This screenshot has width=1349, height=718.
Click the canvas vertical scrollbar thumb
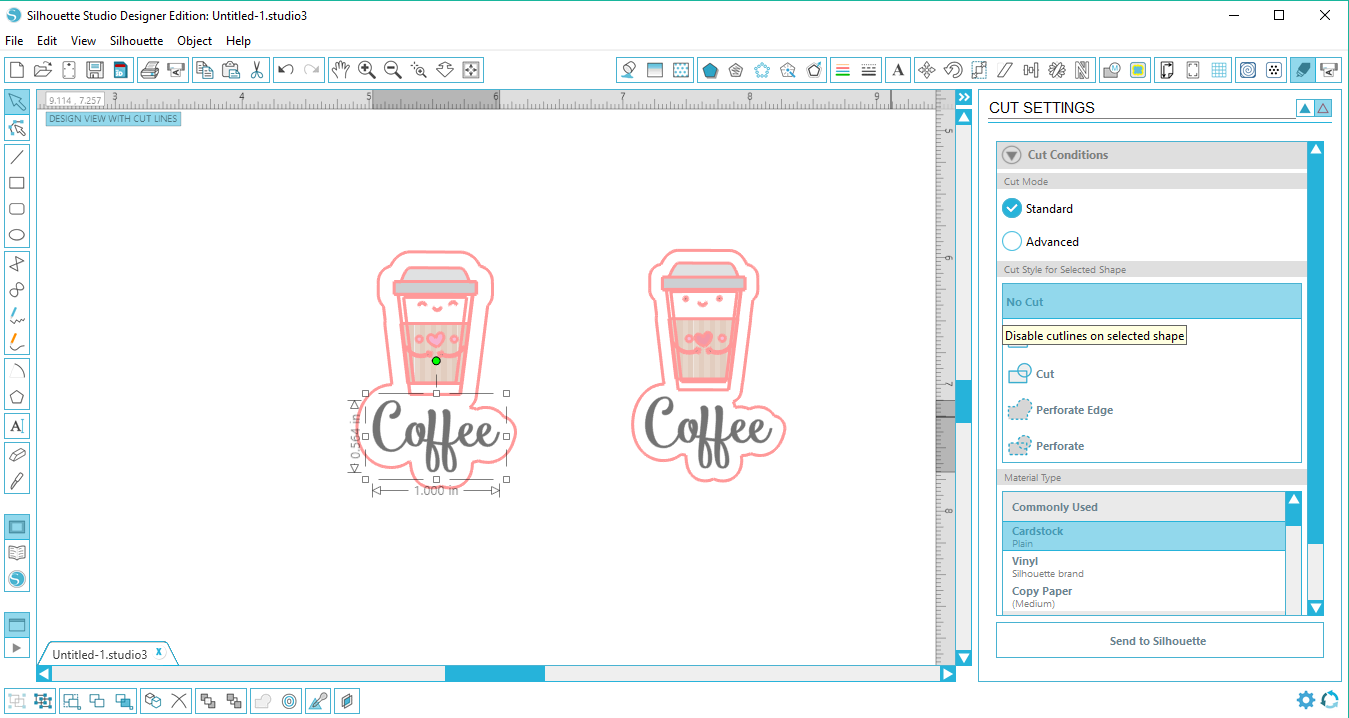pos(963,401)
